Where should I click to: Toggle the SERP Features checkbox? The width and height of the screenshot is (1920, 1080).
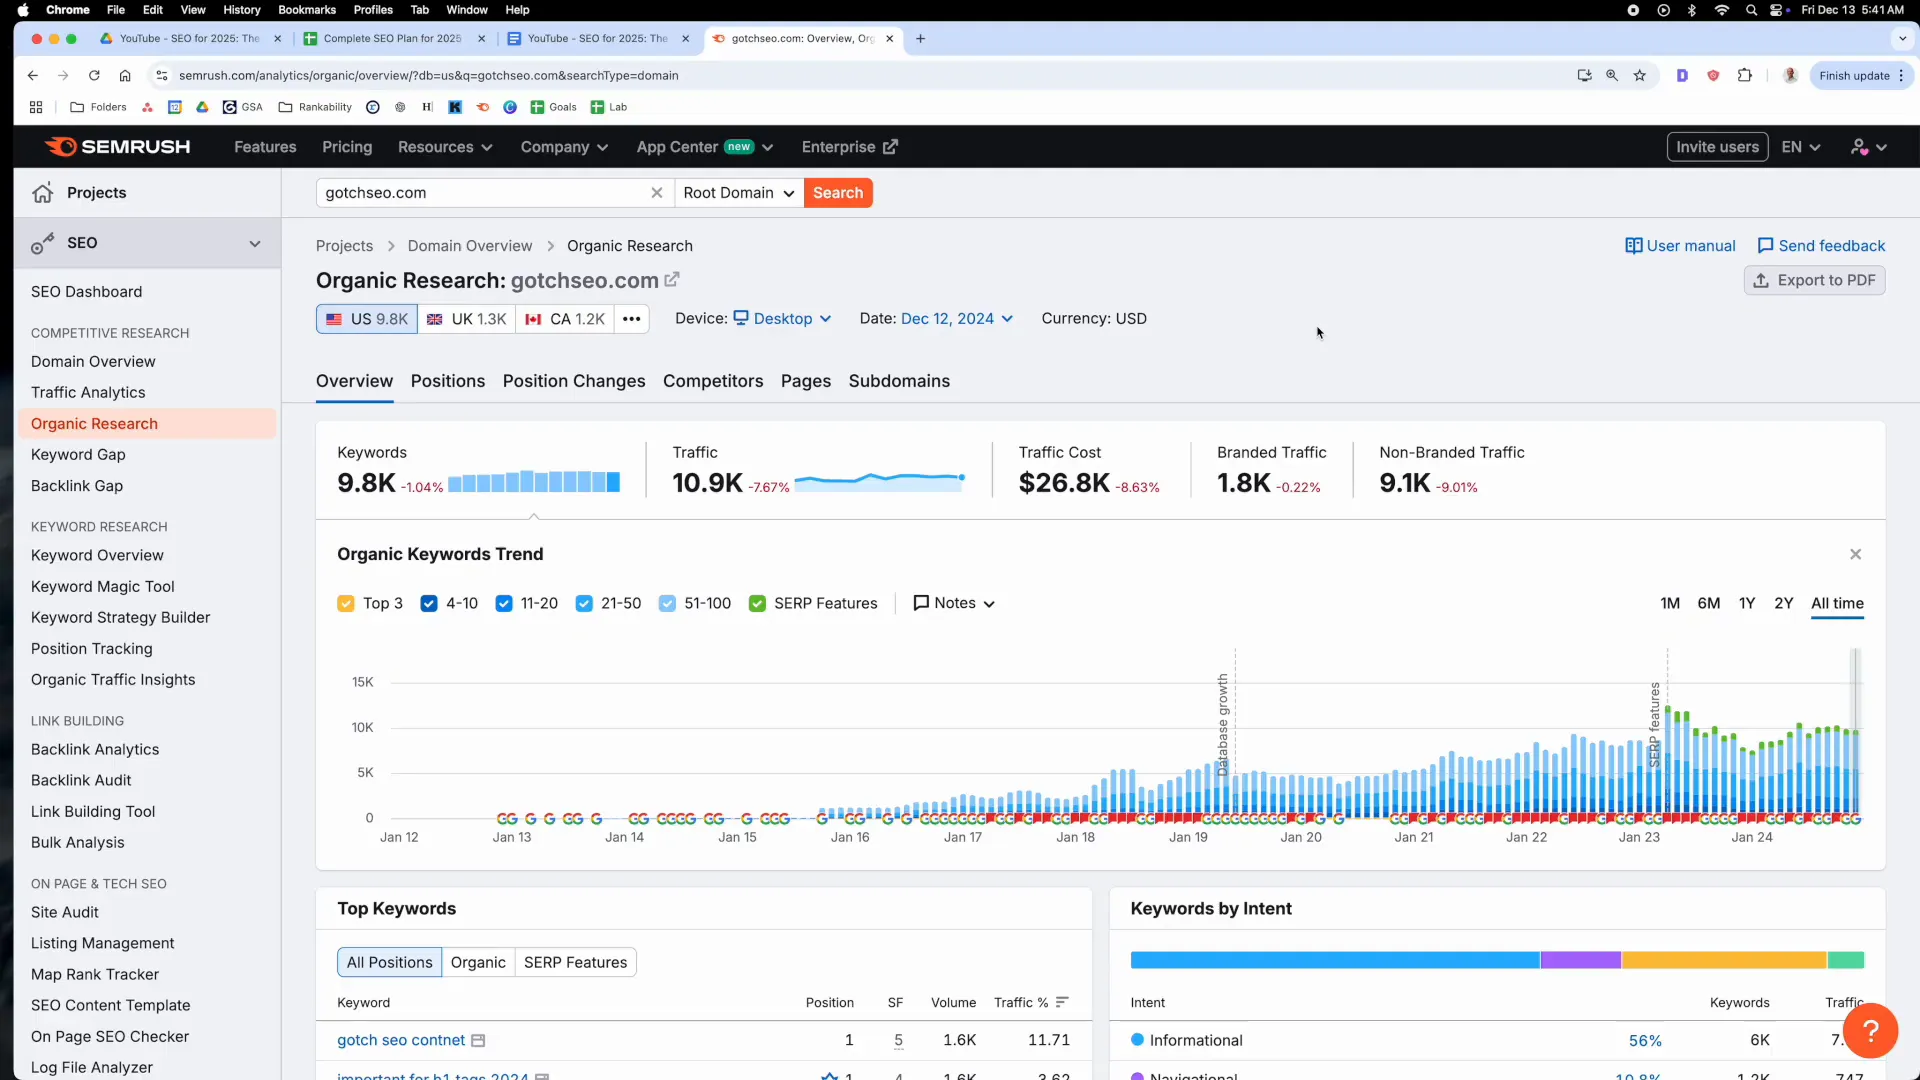(757, 604)
